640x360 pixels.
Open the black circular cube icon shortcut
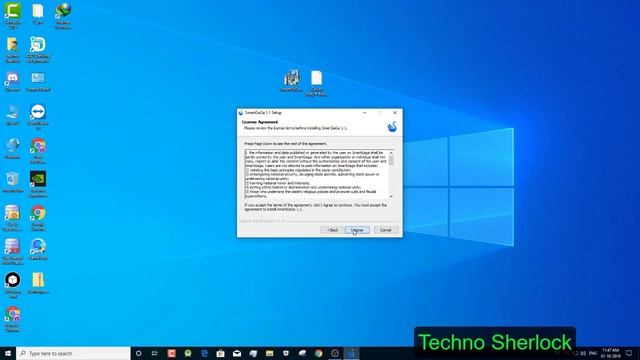(12, 284)
